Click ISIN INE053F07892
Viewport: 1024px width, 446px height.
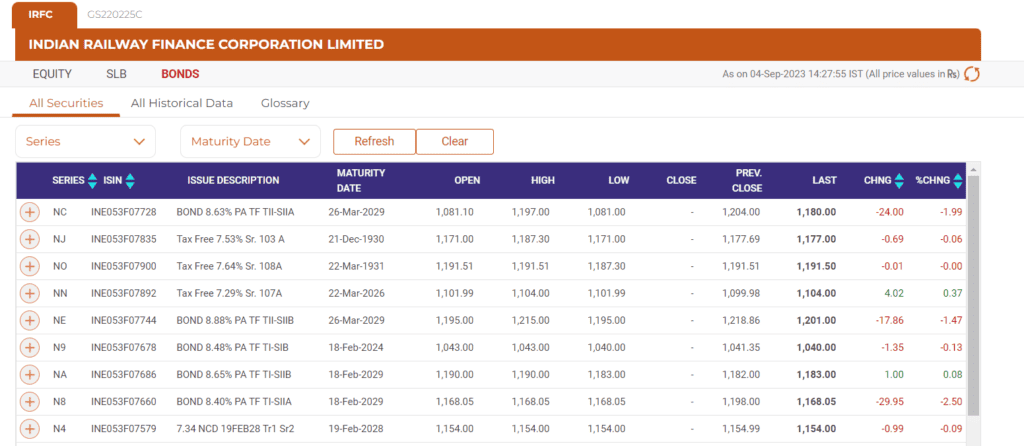point(124,294)
